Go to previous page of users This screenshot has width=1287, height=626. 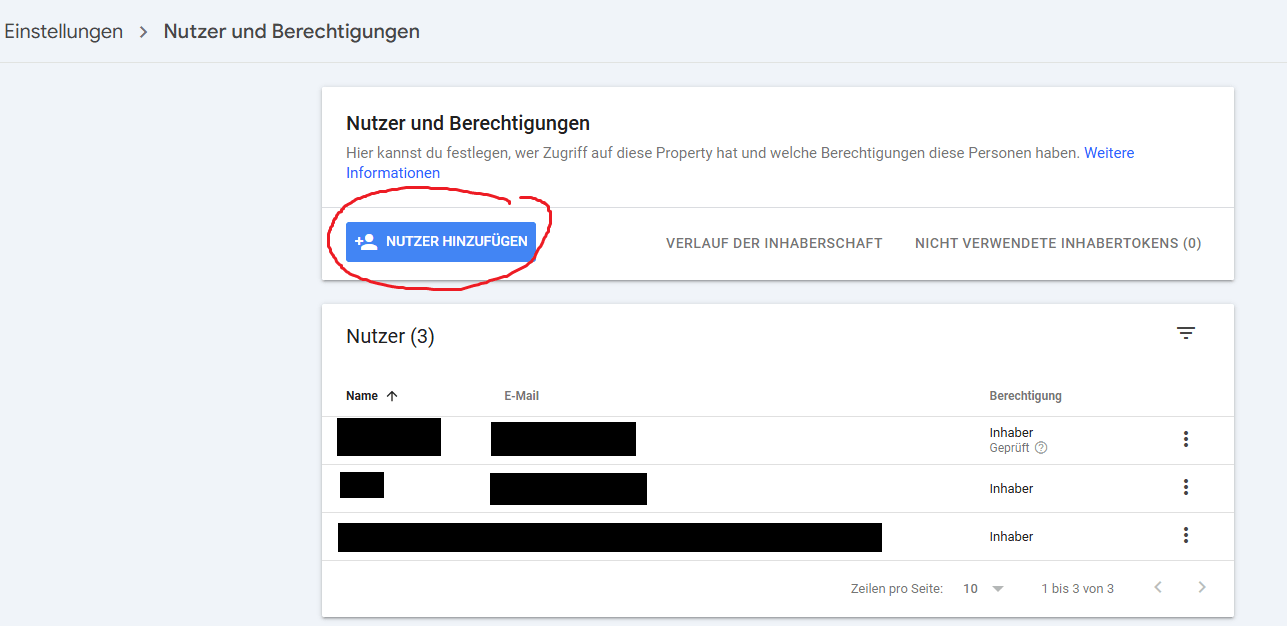pos(1158,587)
